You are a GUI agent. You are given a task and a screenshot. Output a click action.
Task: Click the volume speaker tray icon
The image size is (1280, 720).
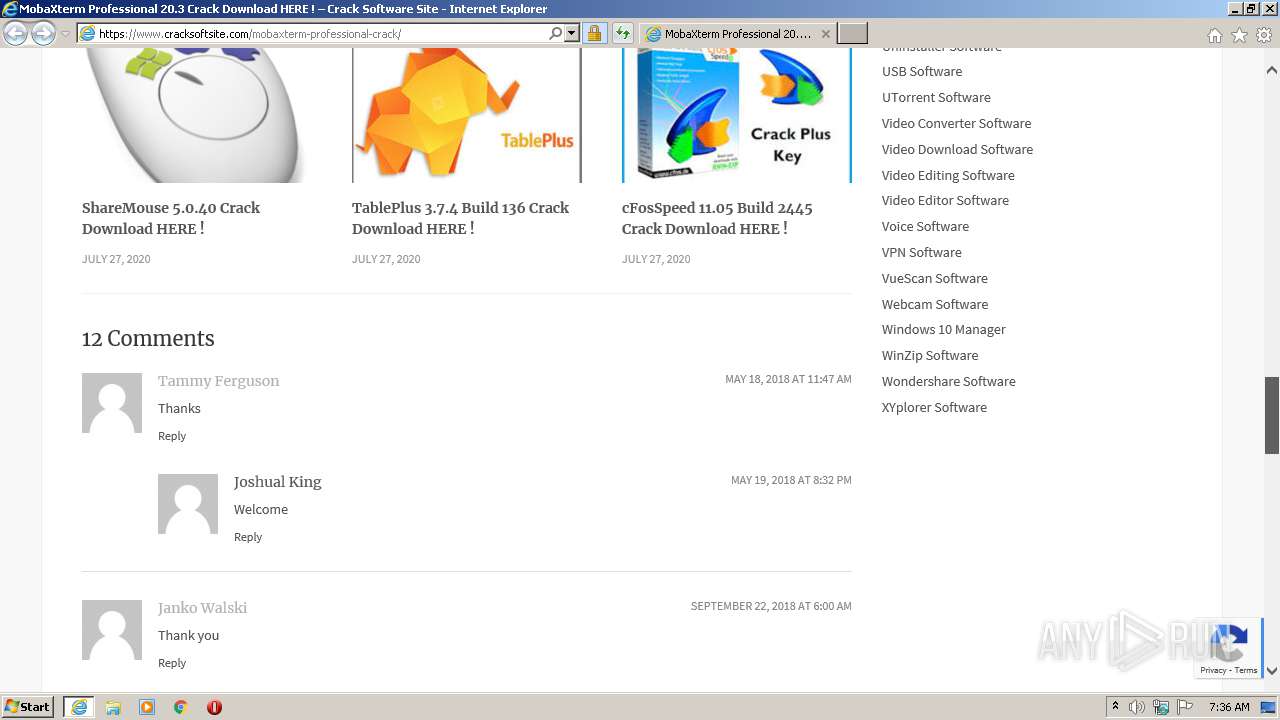tap(1137, 707)
